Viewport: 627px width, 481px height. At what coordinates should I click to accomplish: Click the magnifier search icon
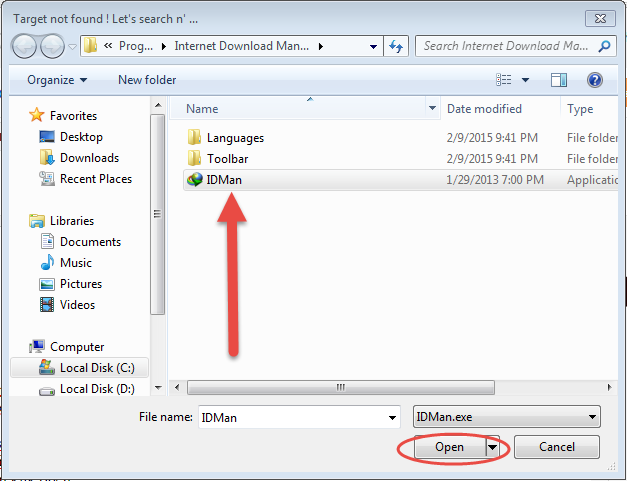pos(604,46)
